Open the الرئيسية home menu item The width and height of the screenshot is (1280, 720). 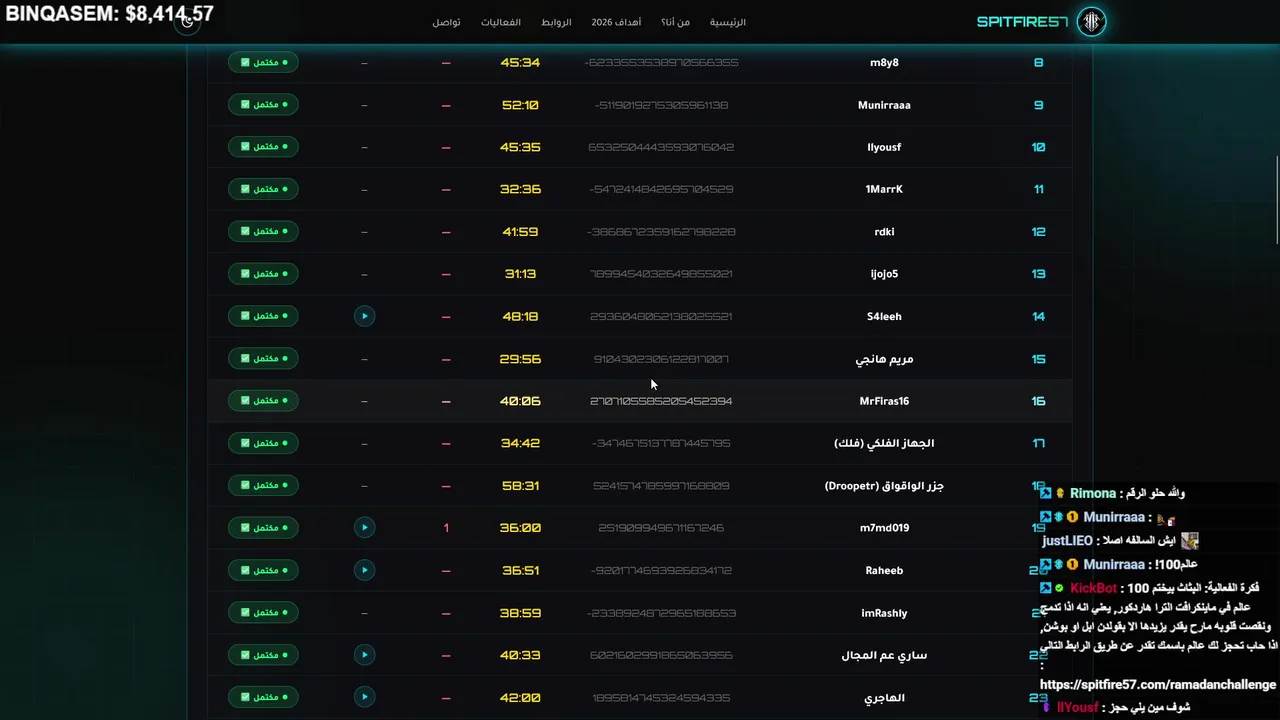point(727,22)
